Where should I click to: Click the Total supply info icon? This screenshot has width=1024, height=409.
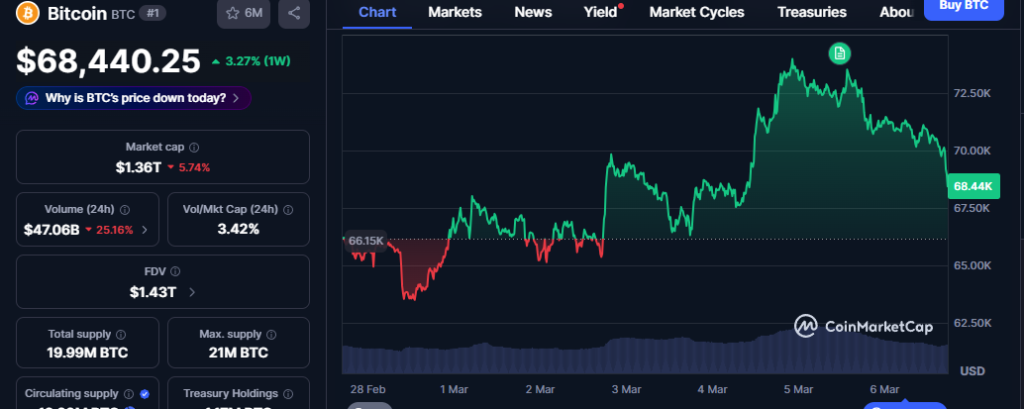121,334
